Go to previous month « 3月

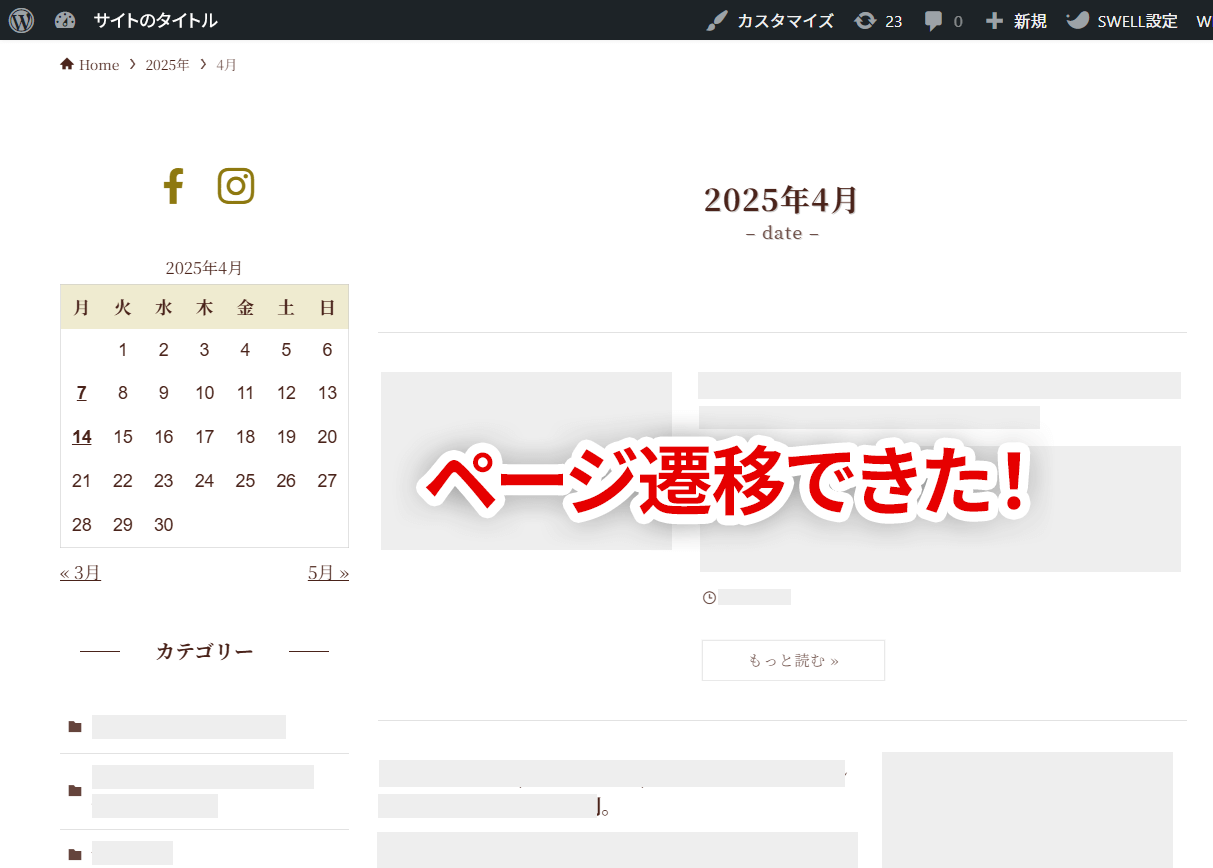[x=80, y=573]
